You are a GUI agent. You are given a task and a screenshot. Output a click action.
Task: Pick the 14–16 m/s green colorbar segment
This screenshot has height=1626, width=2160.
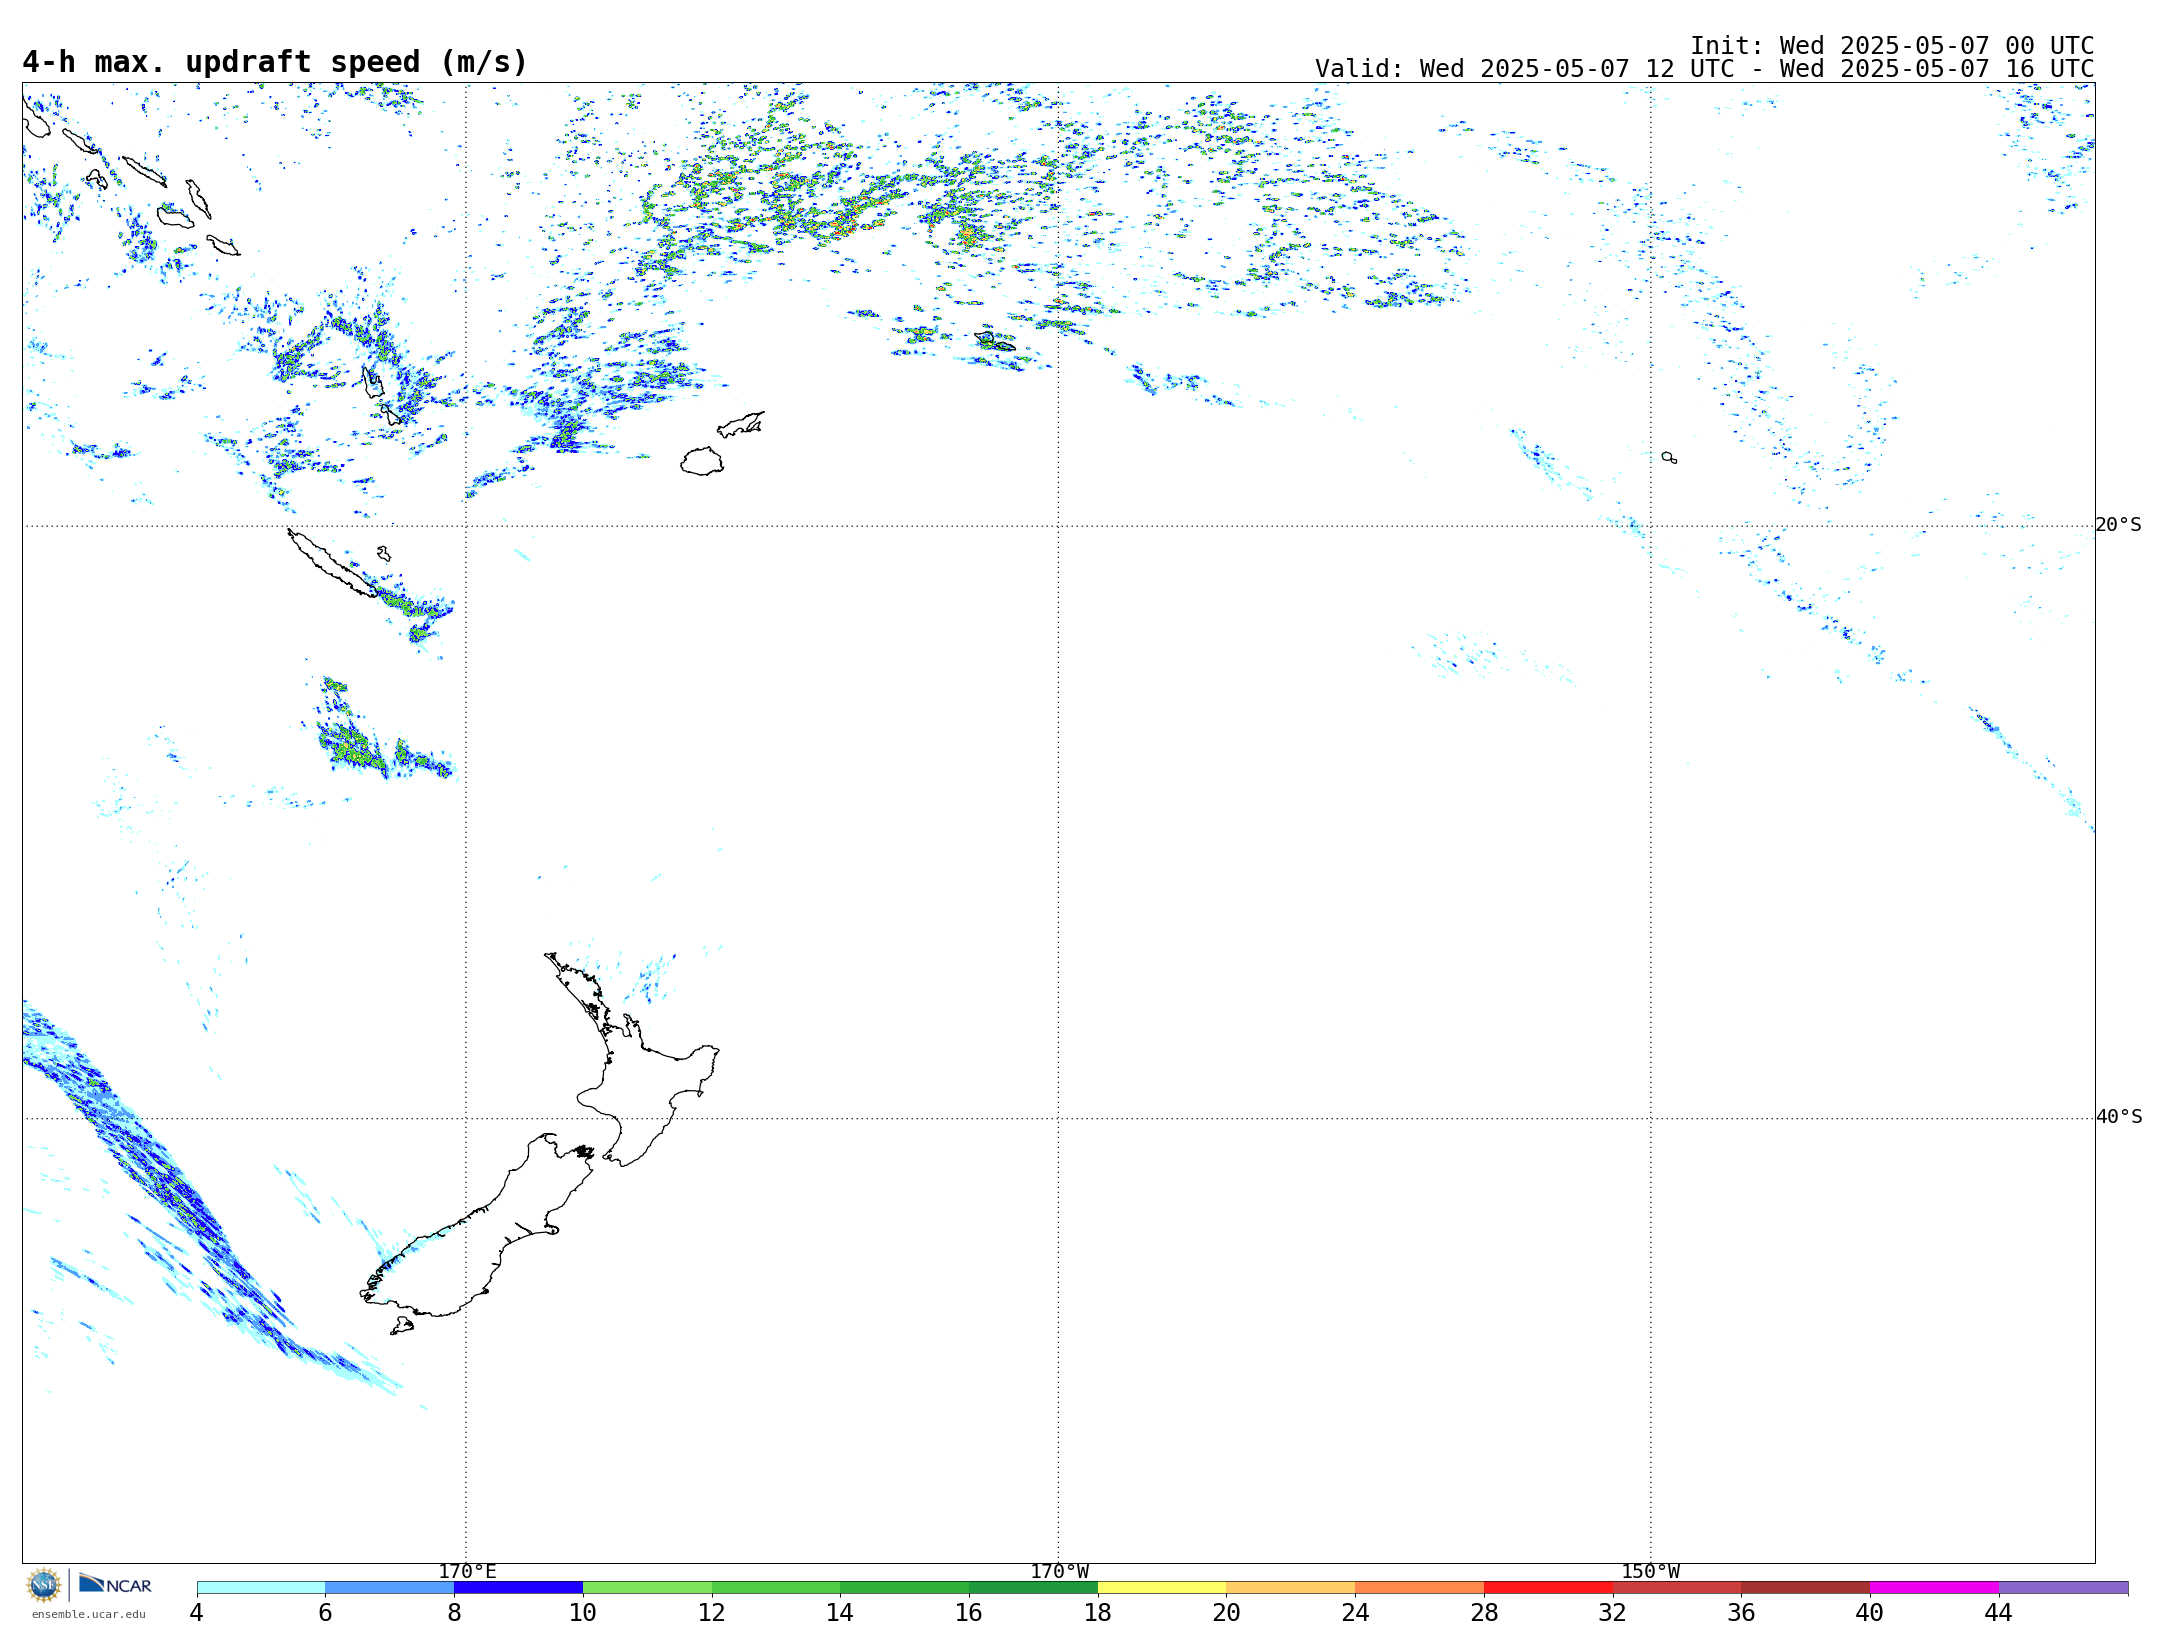(905, 1587)
